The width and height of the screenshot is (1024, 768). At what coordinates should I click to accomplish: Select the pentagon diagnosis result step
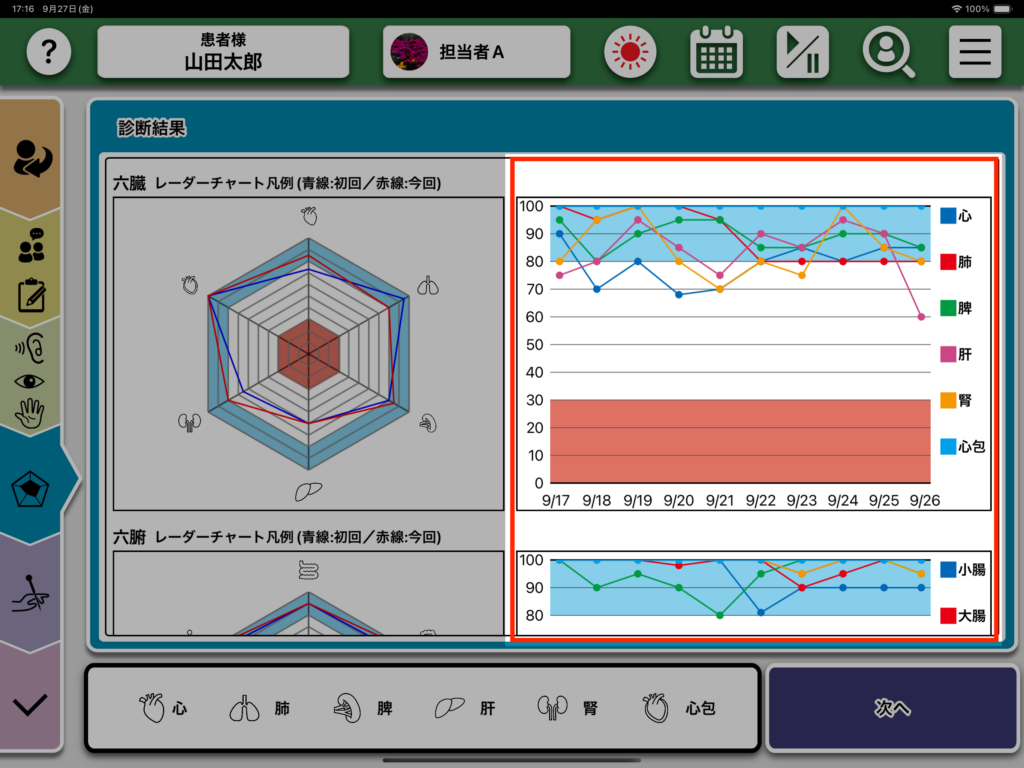click(x=31, y=488)
